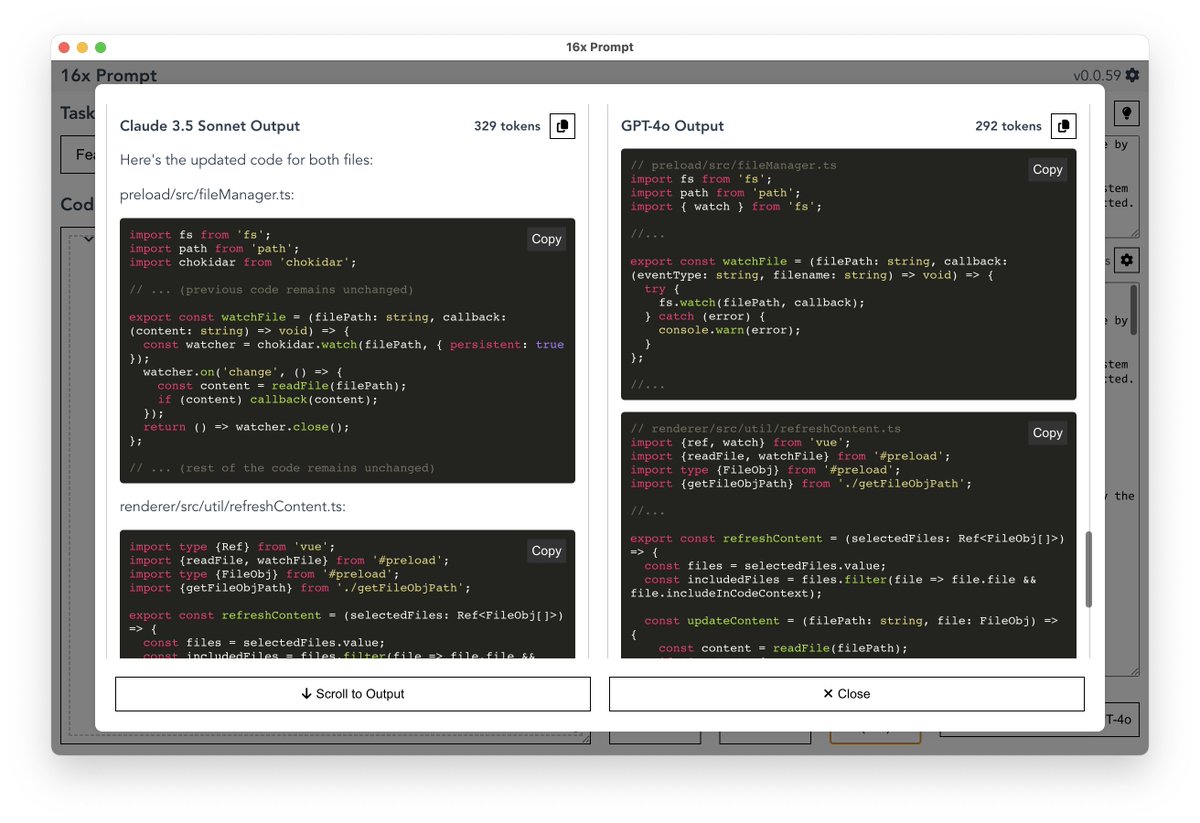Image resolution: width=1200 pixels, height=823 pixels.
Task: Click the v0.0.59 version label
Action: tap(1098, 75)
